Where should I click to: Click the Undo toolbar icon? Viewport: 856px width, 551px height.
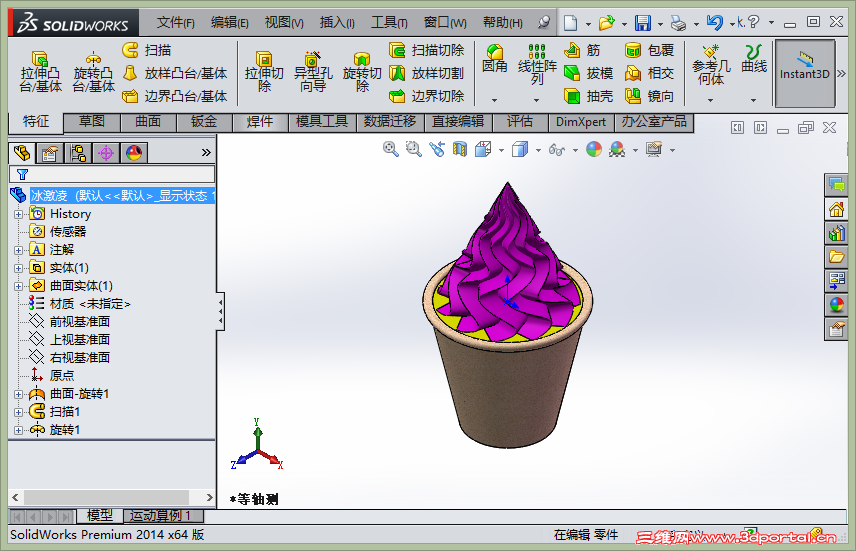pos(714,22)
